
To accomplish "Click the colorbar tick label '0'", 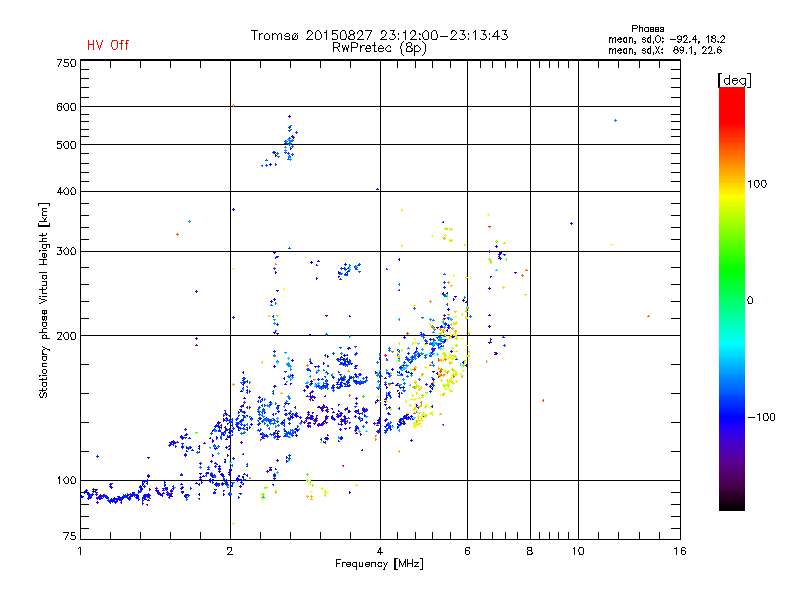I will click(750, 301).
